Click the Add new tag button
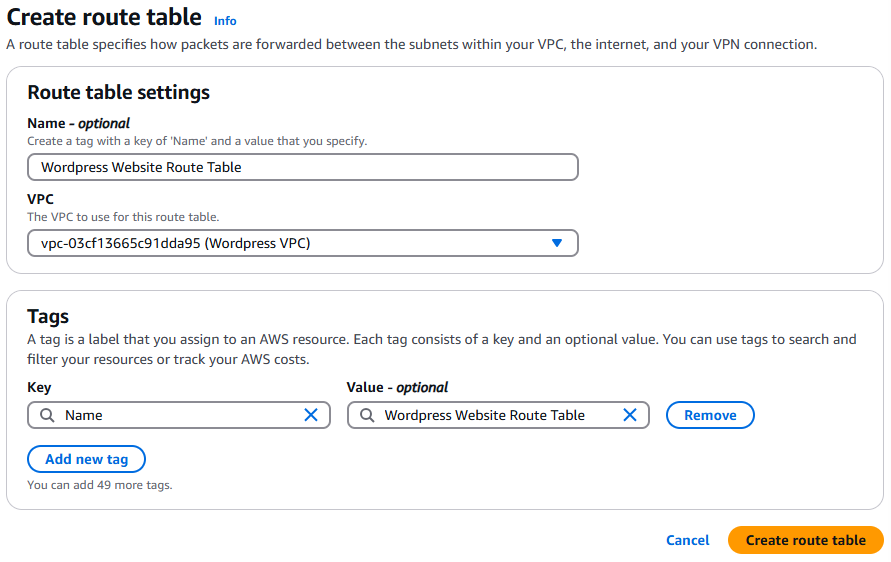 point(86,459)
